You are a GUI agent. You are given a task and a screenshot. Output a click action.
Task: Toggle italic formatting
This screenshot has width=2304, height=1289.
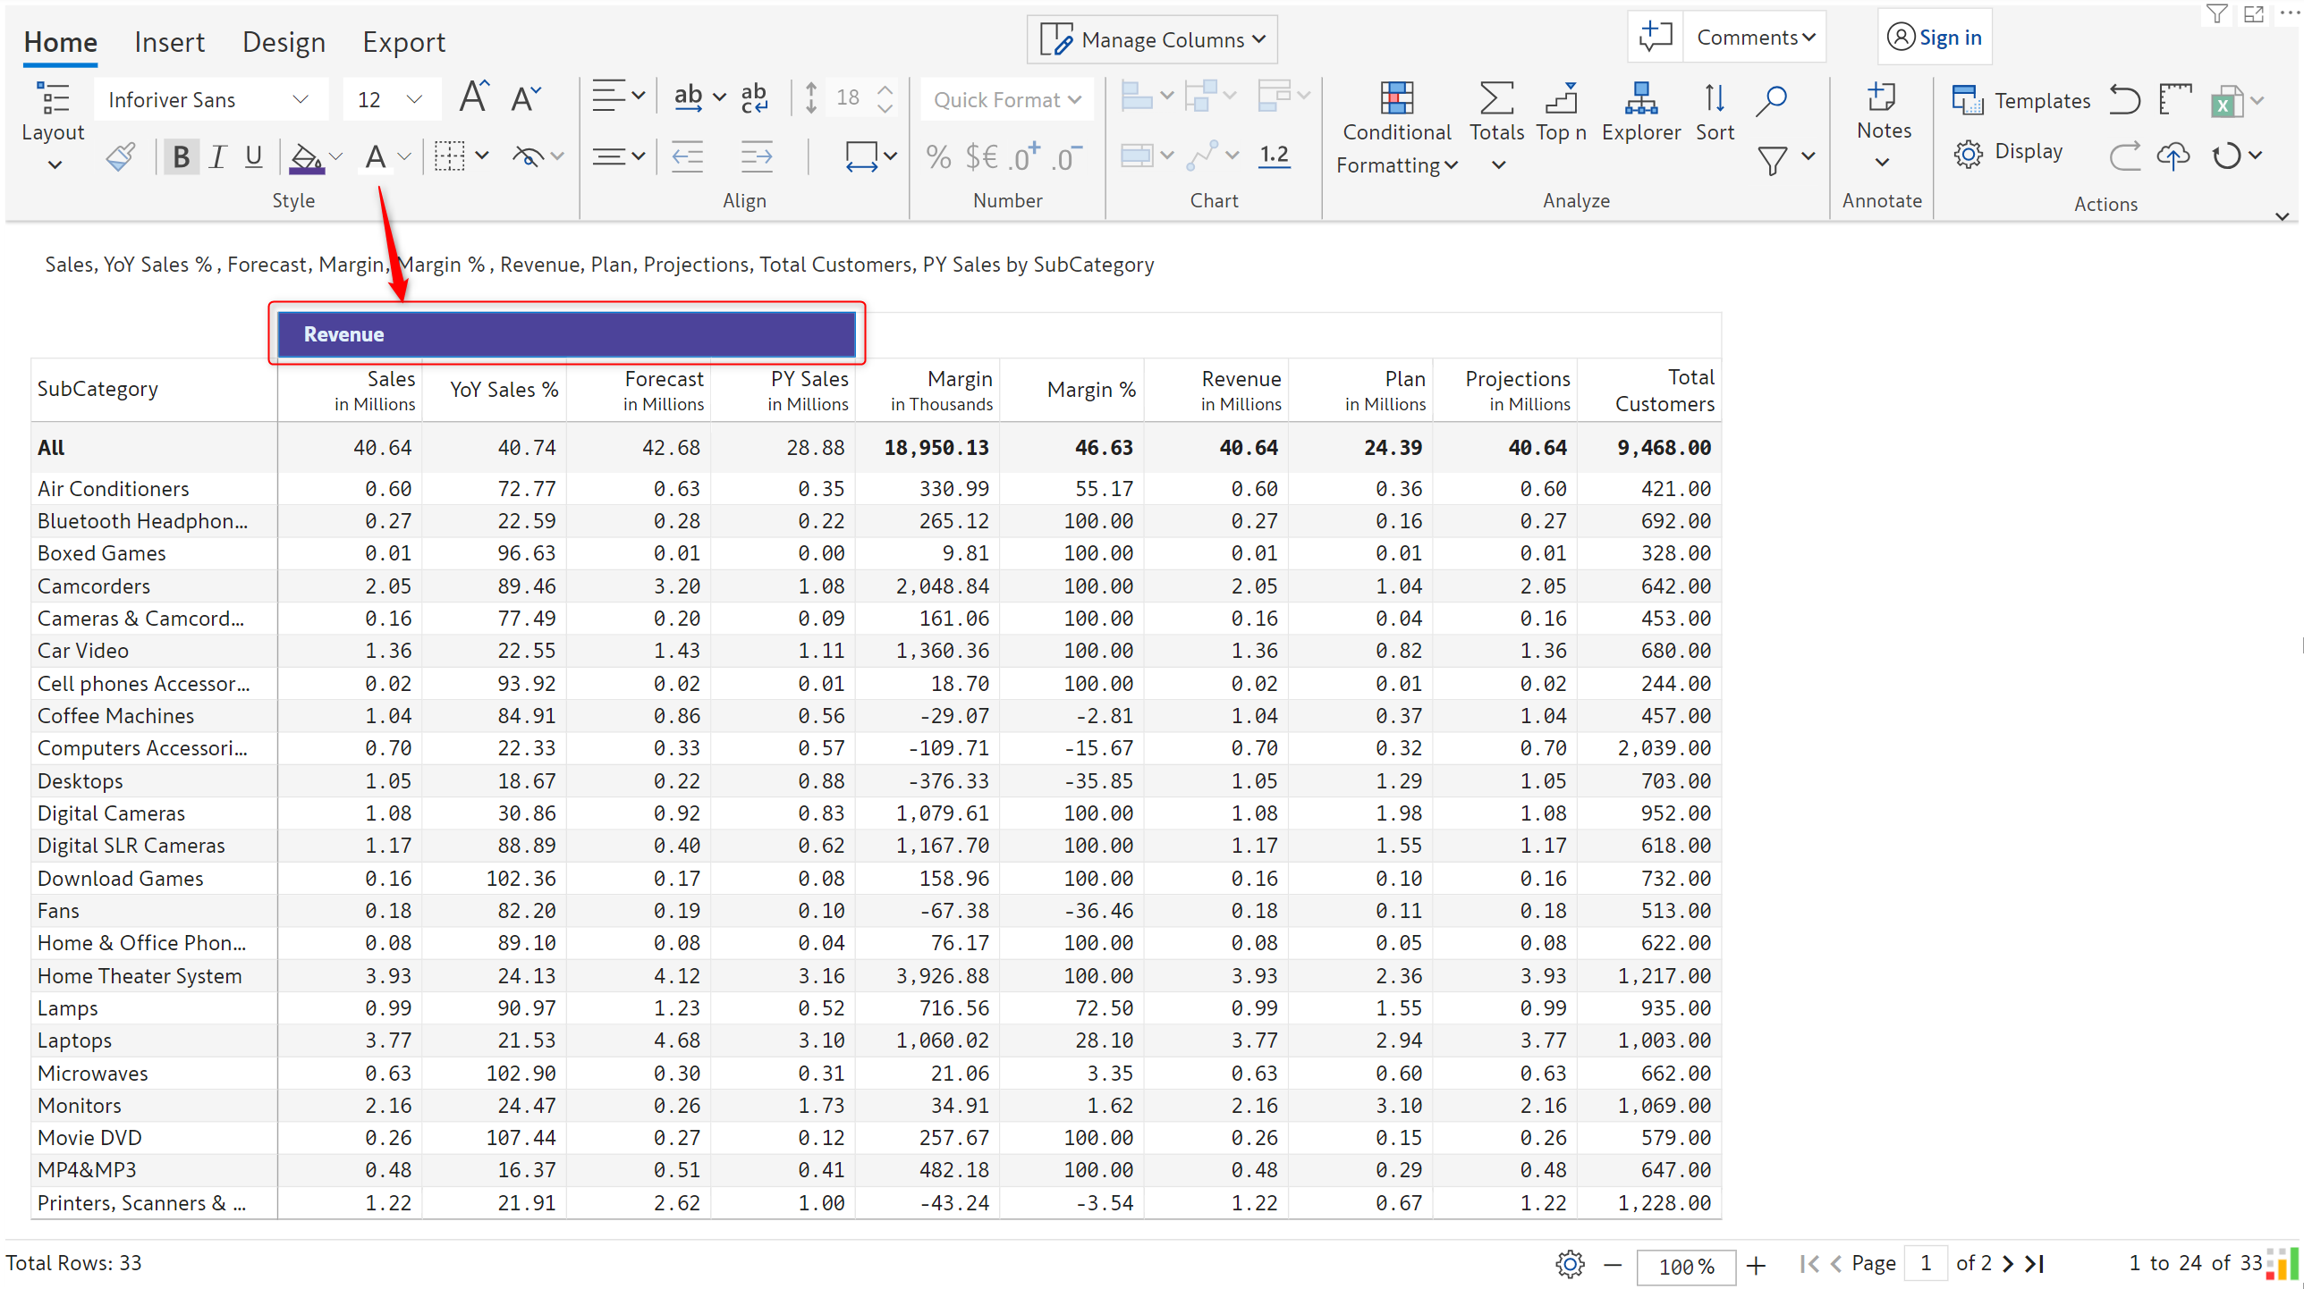pos(217,157)
